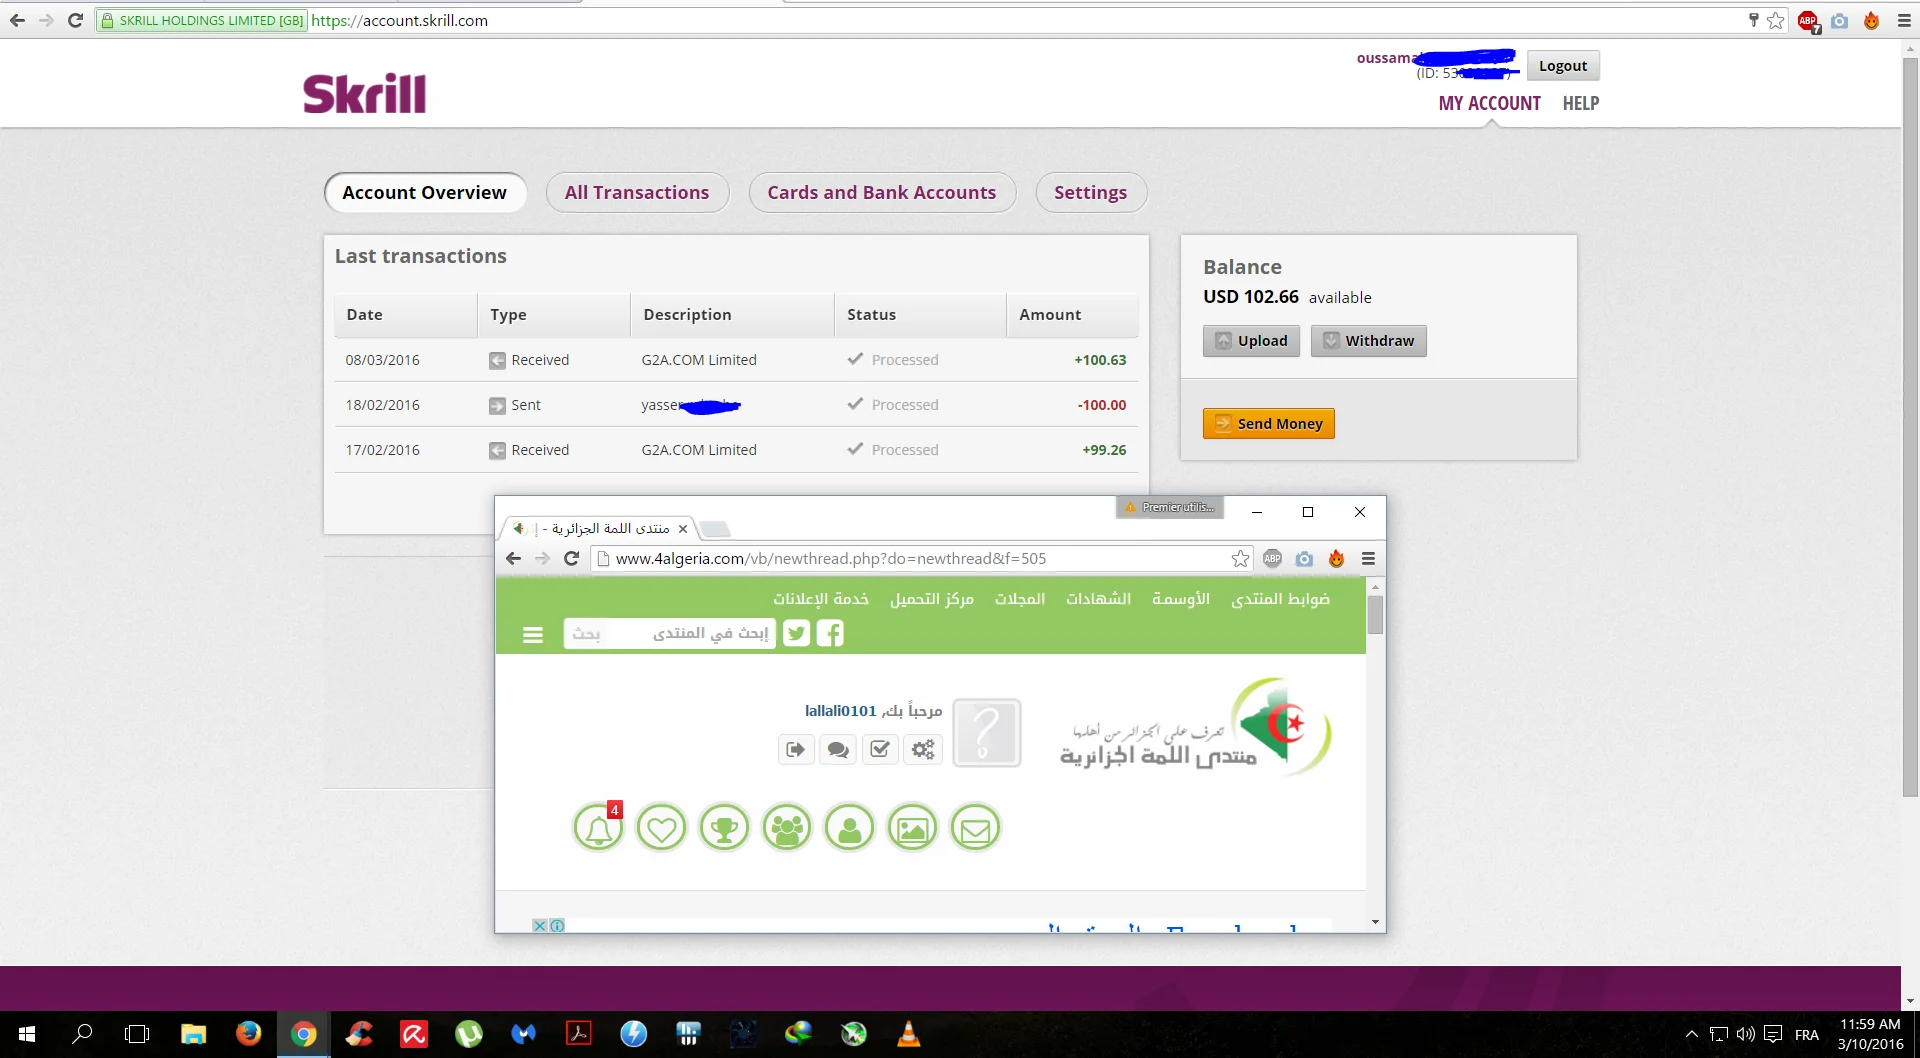Open the forum favorites heart icon

(661, 829)
